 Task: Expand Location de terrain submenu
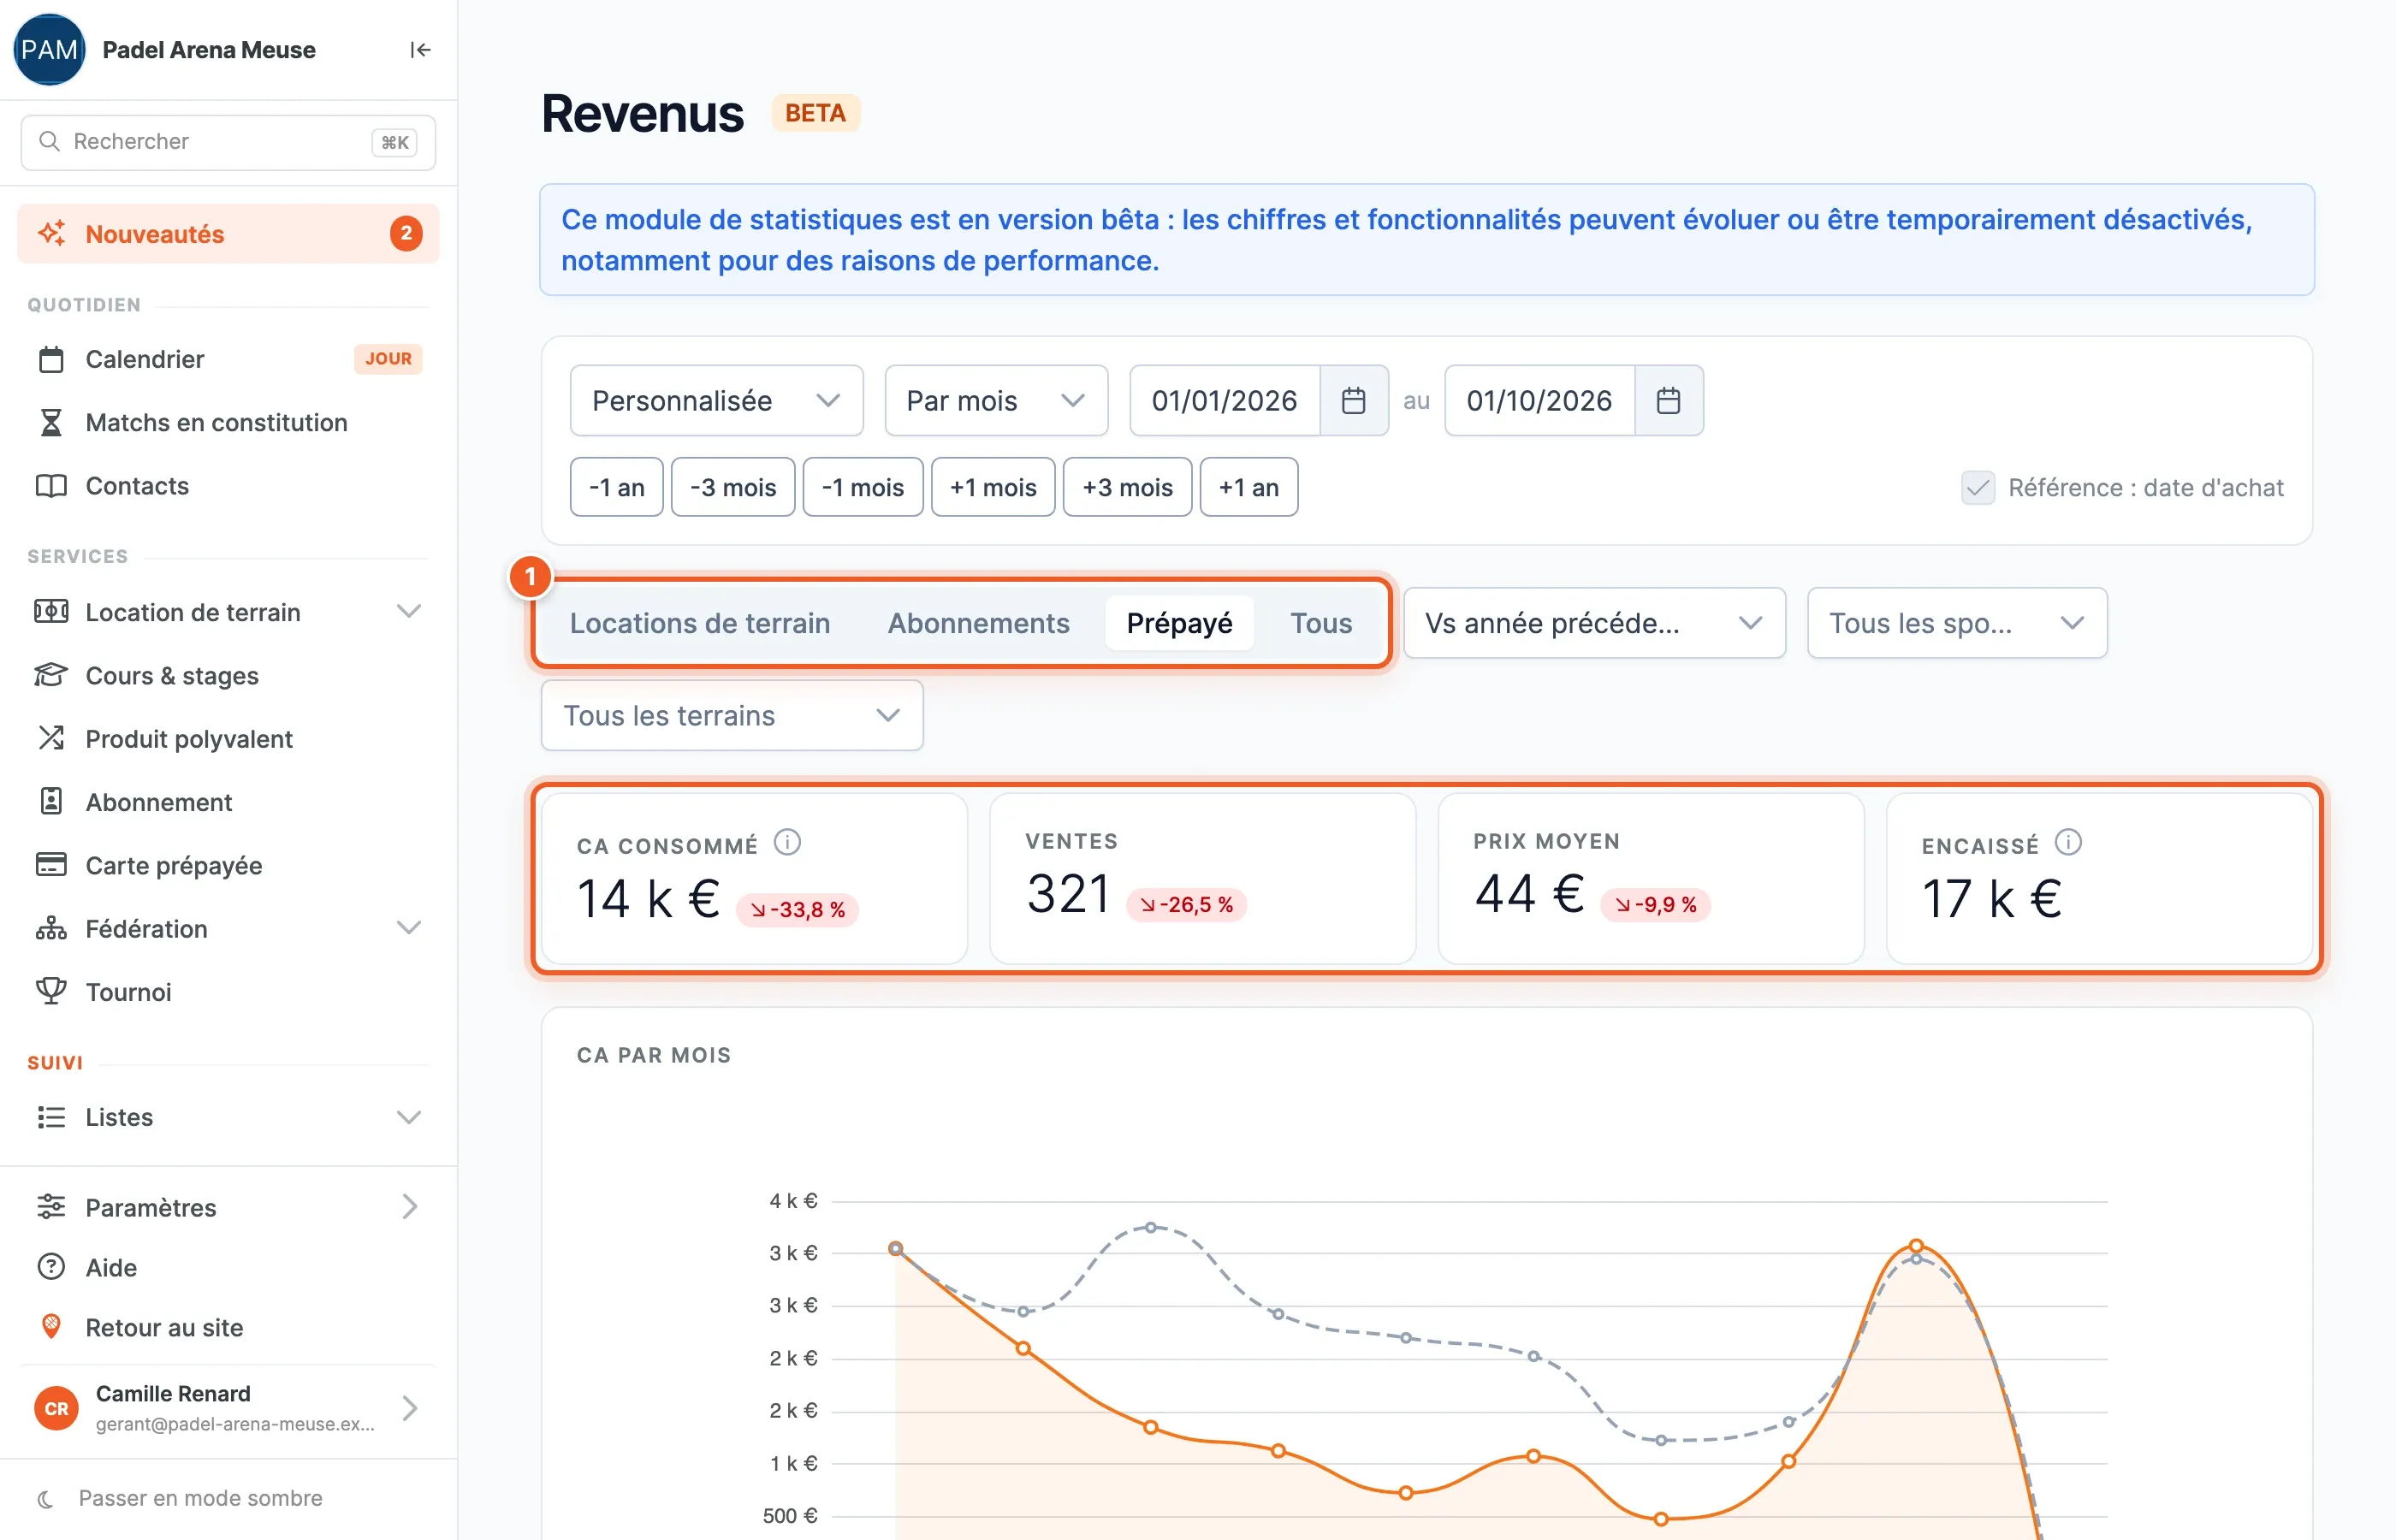pos(228,612)
